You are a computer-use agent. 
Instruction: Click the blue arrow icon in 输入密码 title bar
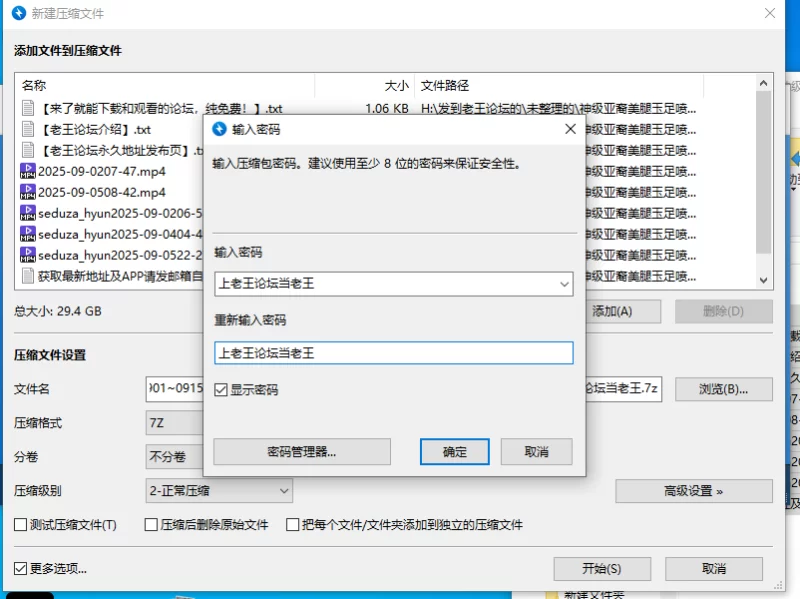(217, 129)
